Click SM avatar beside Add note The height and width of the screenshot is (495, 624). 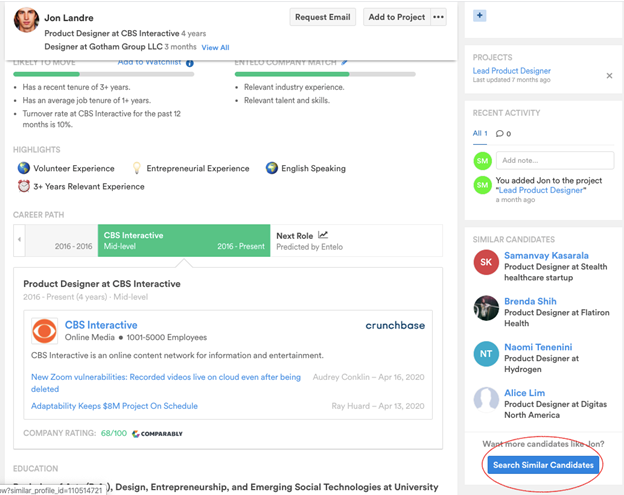[482, 161]
